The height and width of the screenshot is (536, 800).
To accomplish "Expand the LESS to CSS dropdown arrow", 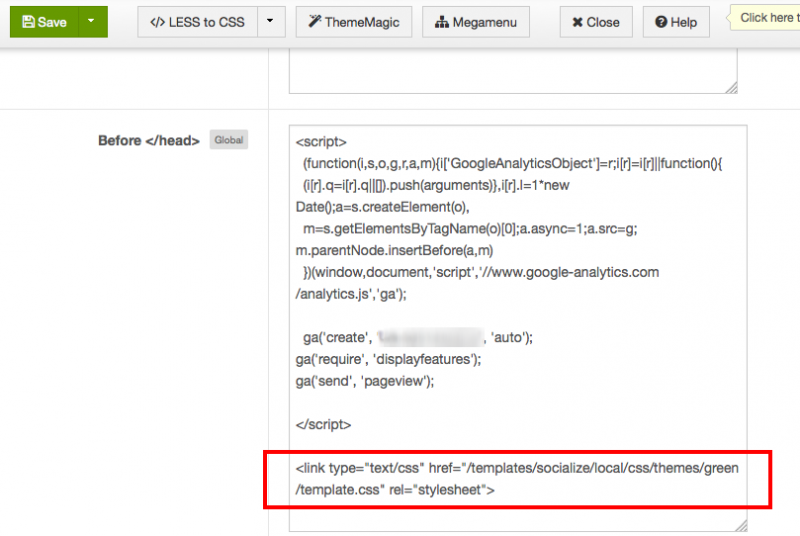I will 271,22.
